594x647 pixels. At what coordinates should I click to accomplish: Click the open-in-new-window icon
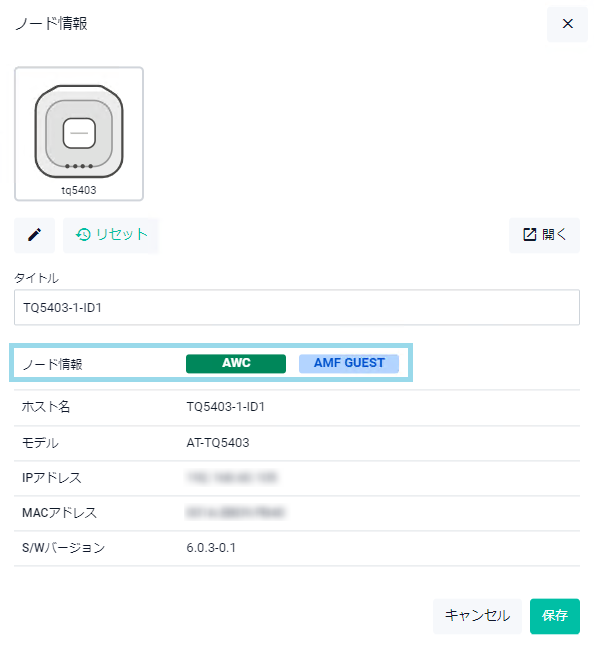pos(530,234)
